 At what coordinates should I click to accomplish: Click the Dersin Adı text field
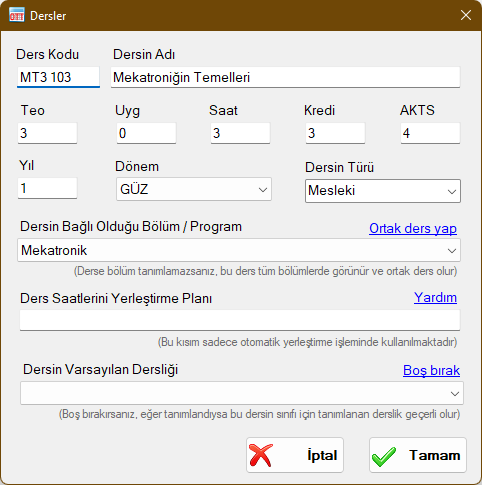pos(285,77)
